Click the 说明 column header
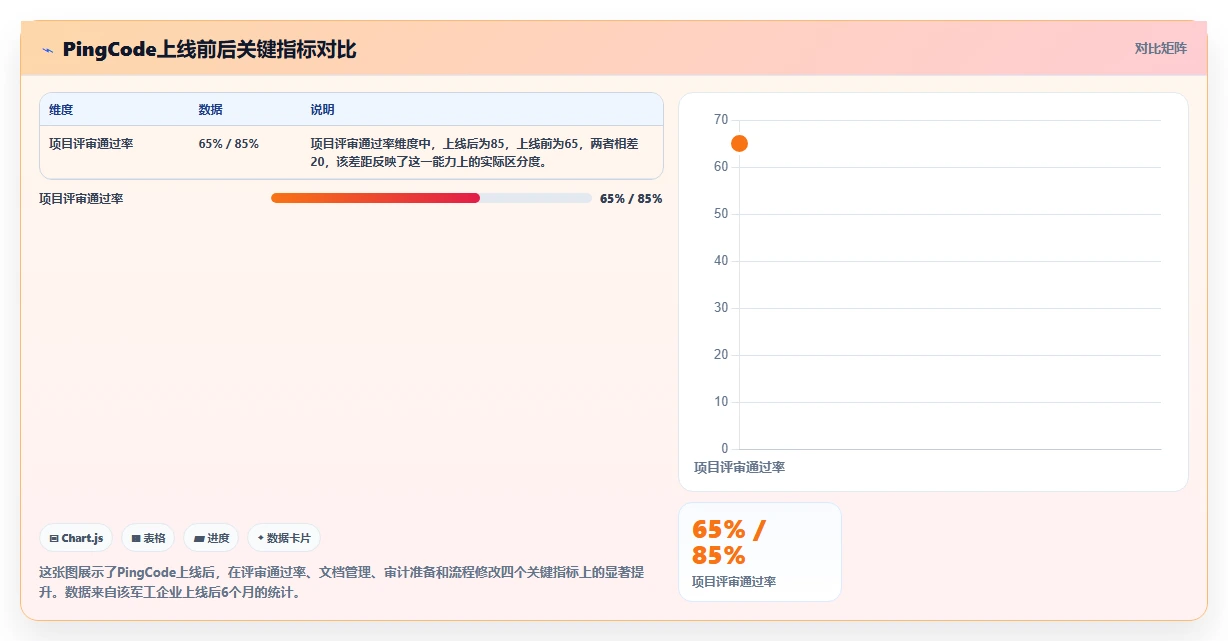This screenshot has height=641, width=1228. [x=323, y=110]
